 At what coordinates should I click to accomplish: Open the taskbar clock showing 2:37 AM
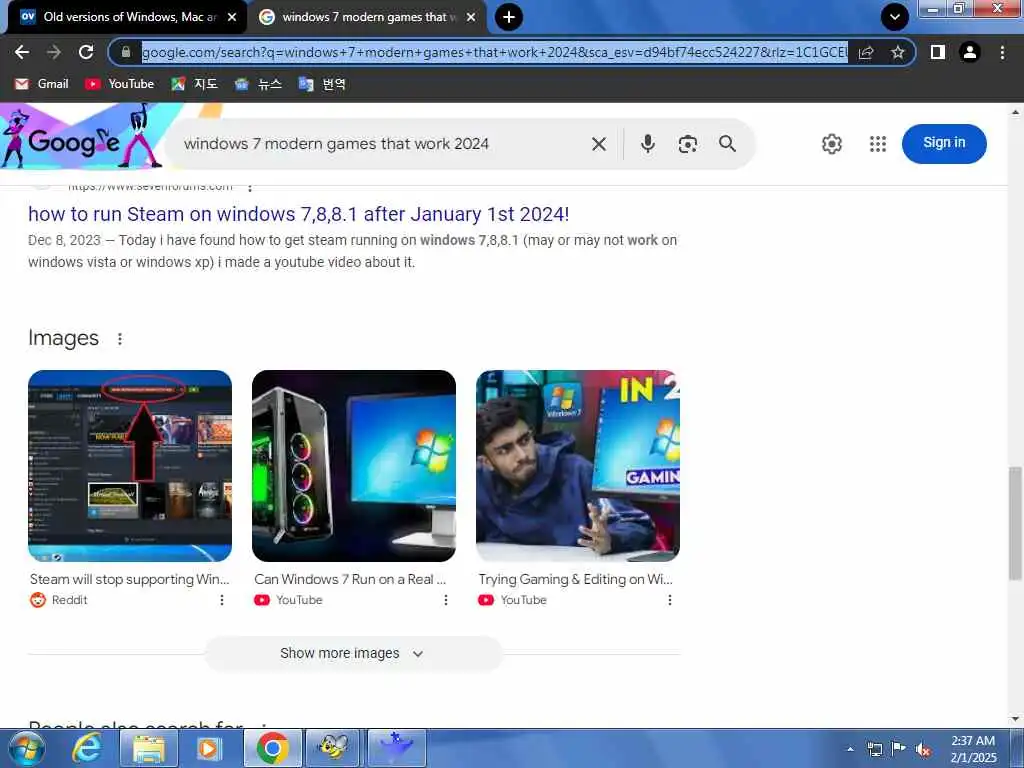coord(973,749)
